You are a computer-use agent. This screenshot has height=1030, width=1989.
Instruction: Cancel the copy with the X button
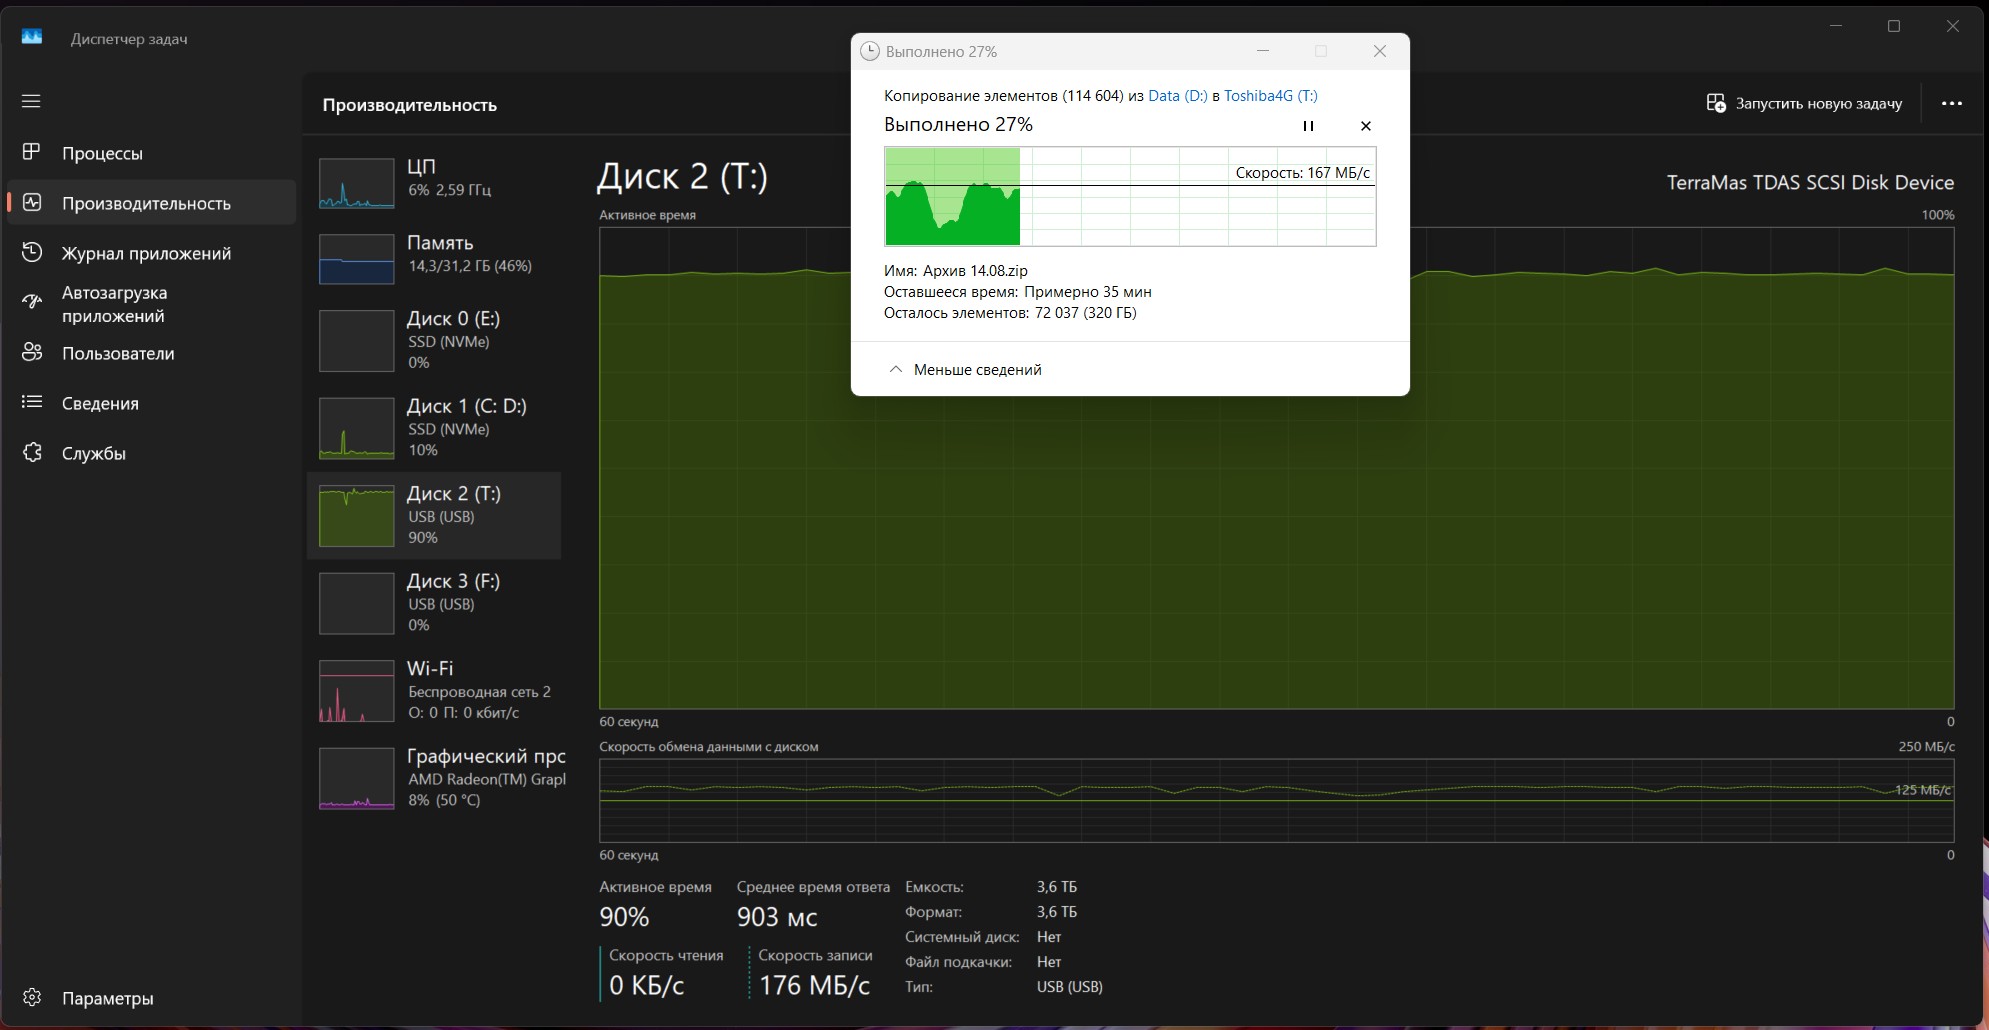[1365, 126]
